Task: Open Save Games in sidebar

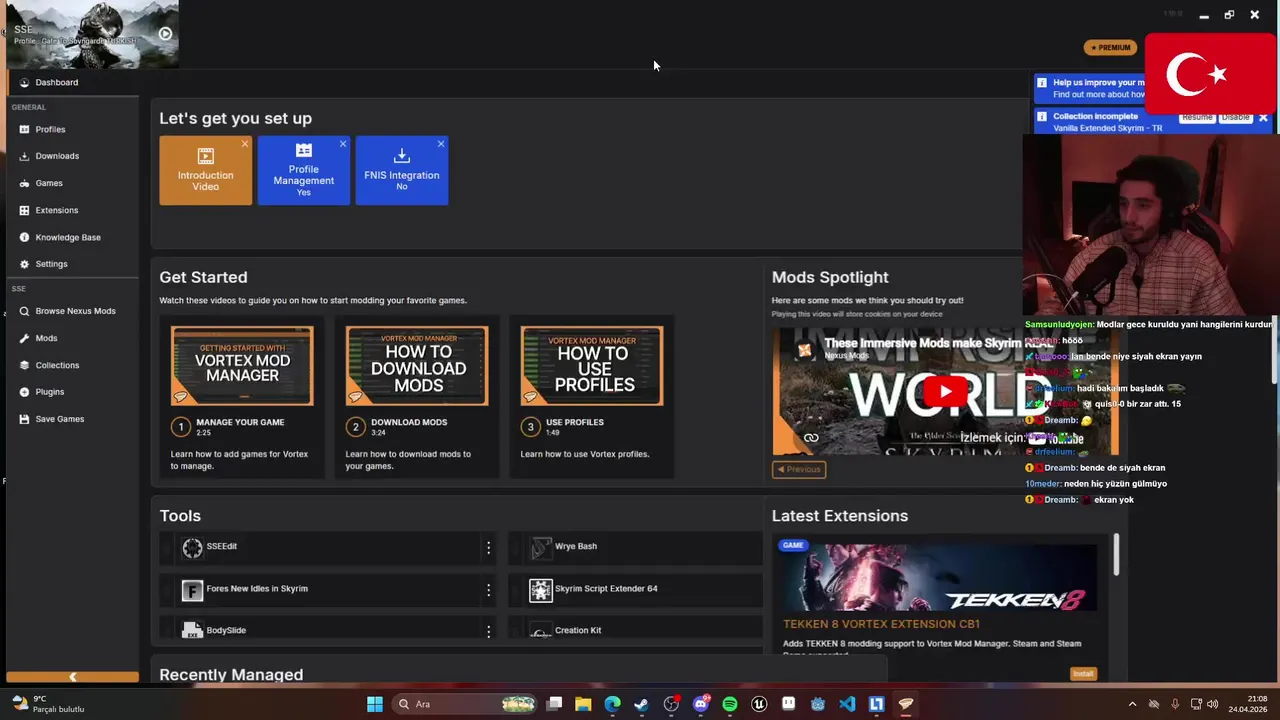Action: (x=59, y=419)
